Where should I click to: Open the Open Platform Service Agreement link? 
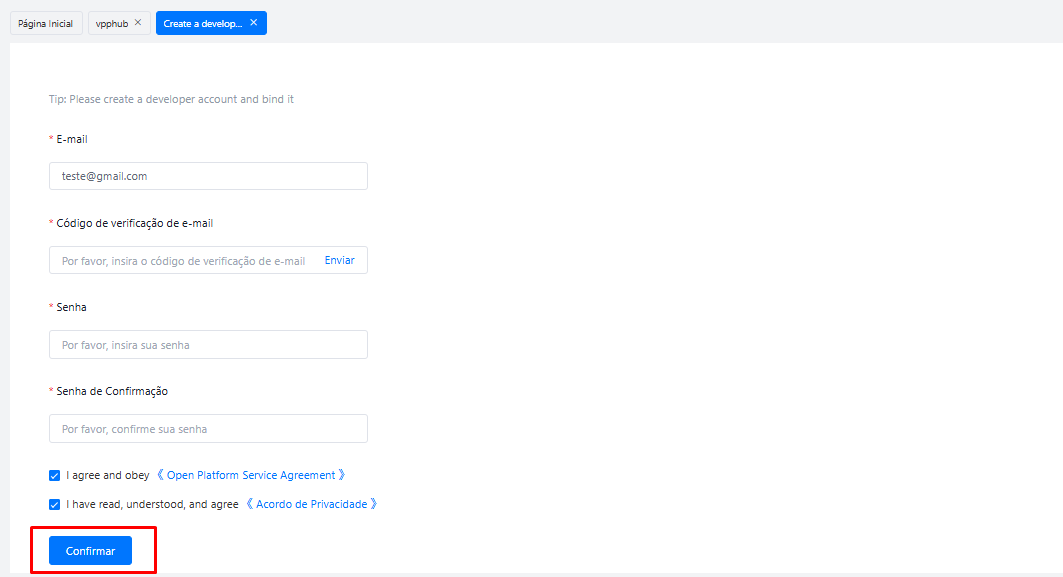click(x=250, y=476)
